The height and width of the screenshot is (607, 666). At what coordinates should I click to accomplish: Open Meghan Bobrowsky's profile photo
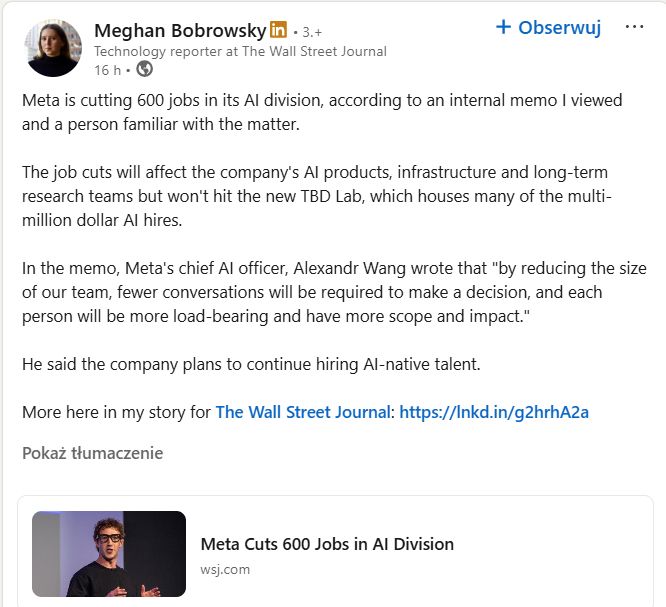tap(54, 48)
